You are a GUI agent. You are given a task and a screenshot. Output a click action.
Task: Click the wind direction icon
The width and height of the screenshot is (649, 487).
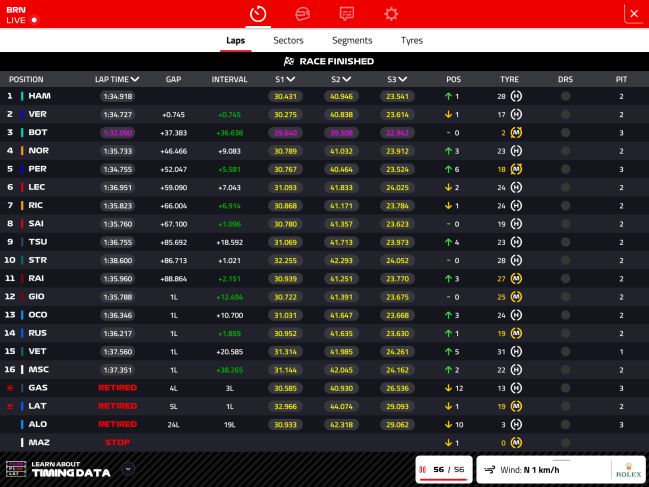(x=490, y=469)
